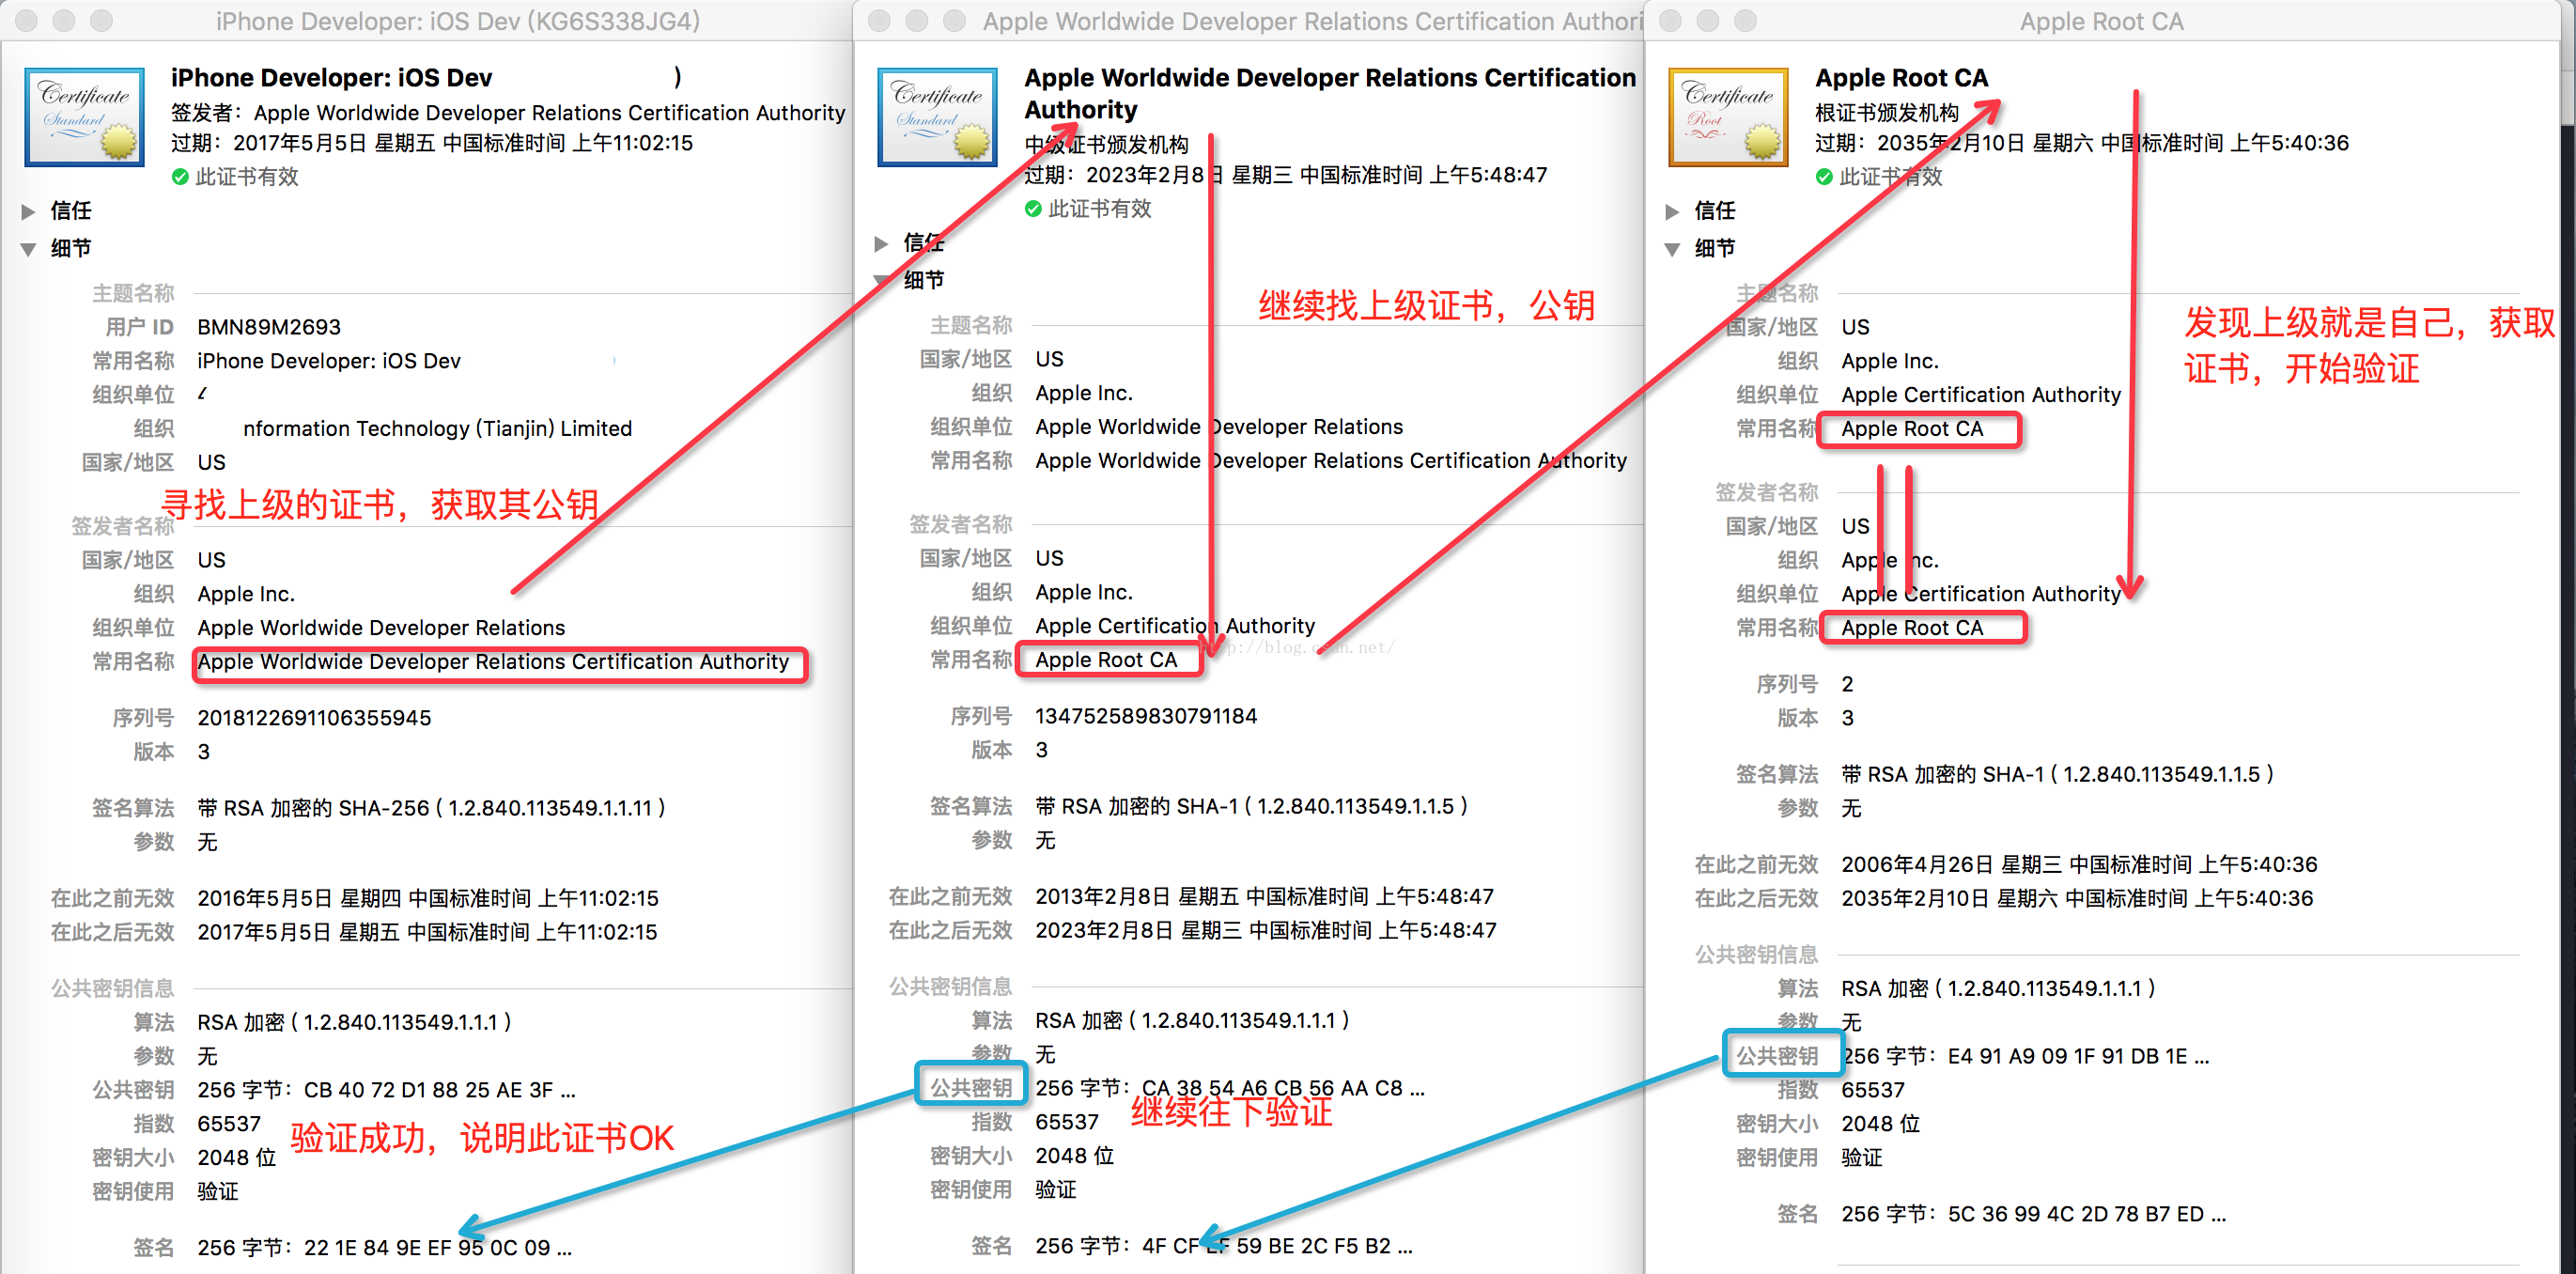
Task: Click green valid checkmark in iPhone Developer window
Action: [180, 177]
